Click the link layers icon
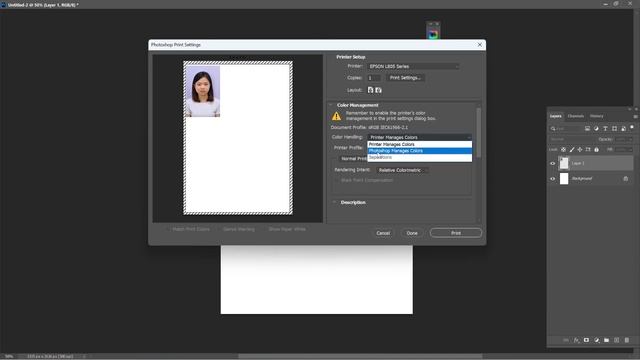 tap(566, 340)
